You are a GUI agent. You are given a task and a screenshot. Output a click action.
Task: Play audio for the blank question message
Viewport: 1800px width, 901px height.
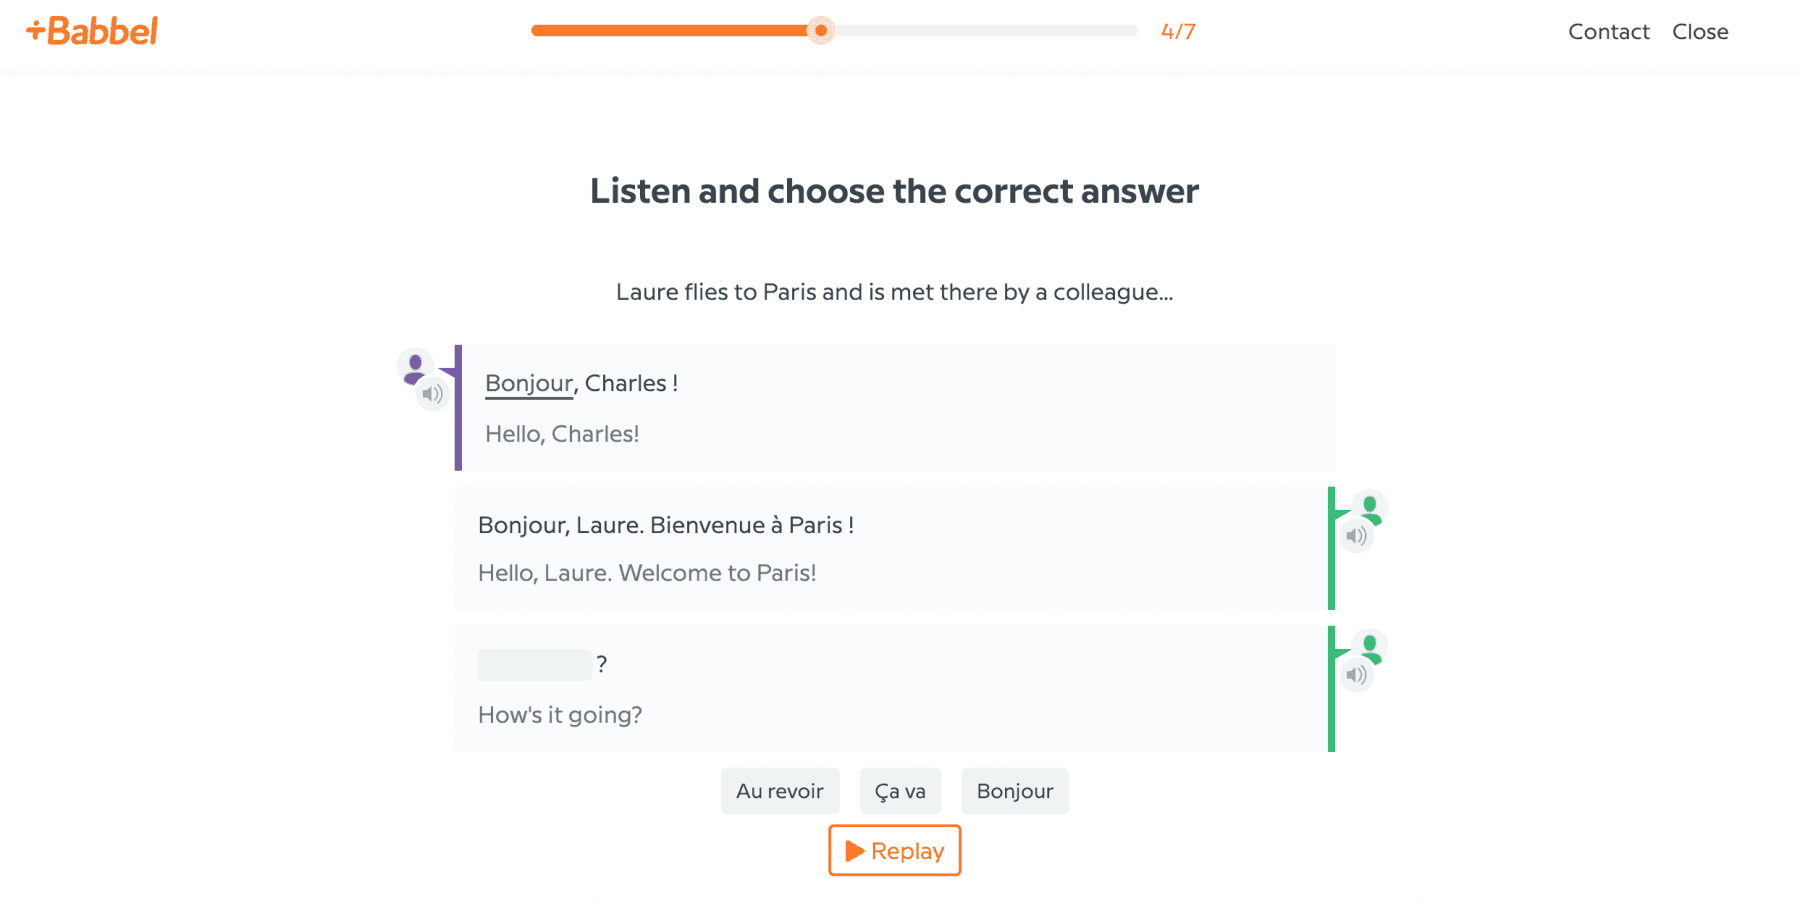click(1357, 674)
